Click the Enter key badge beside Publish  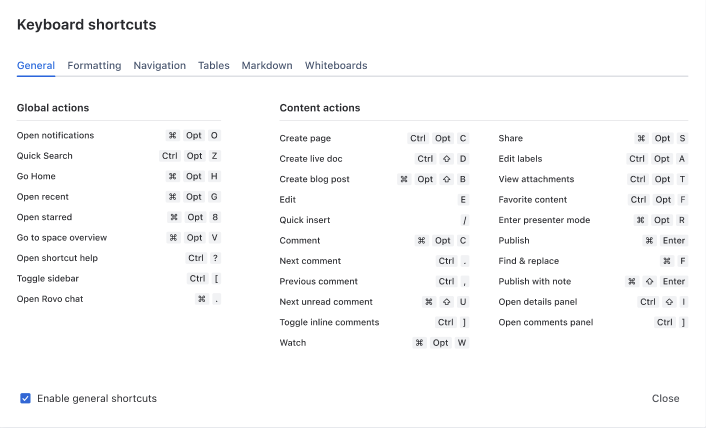point(673,241)
